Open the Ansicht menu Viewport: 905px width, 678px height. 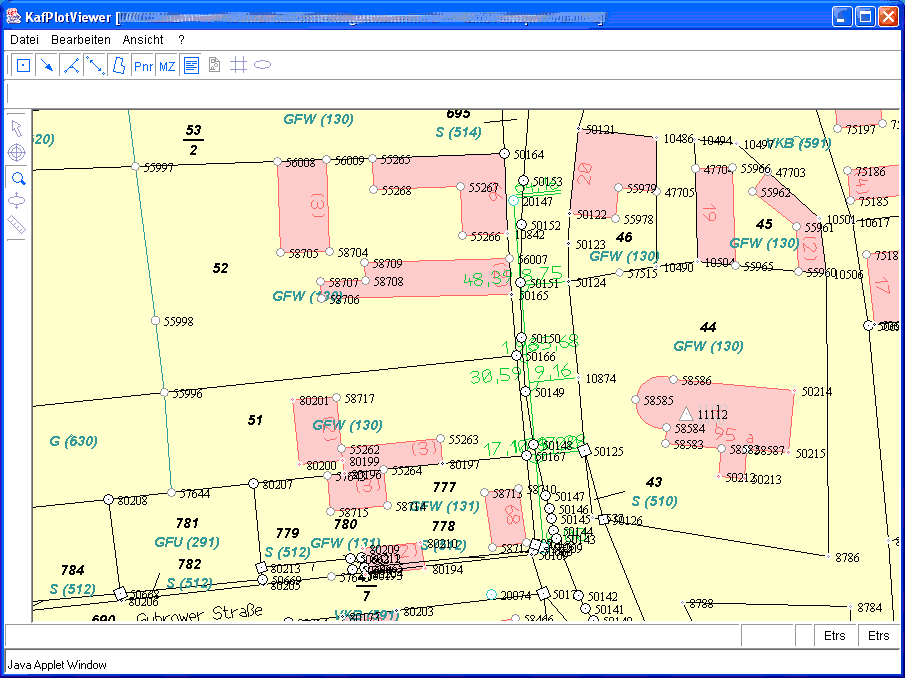[143, 39]
